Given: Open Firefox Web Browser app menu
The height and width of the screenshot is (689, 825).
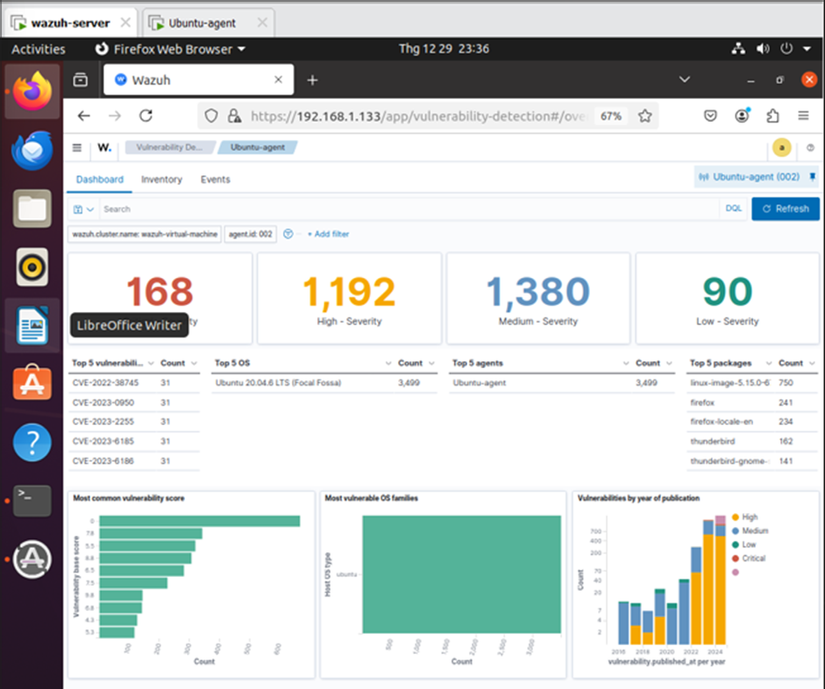Looking at the screenshot, I should click(x=170, y=49).
